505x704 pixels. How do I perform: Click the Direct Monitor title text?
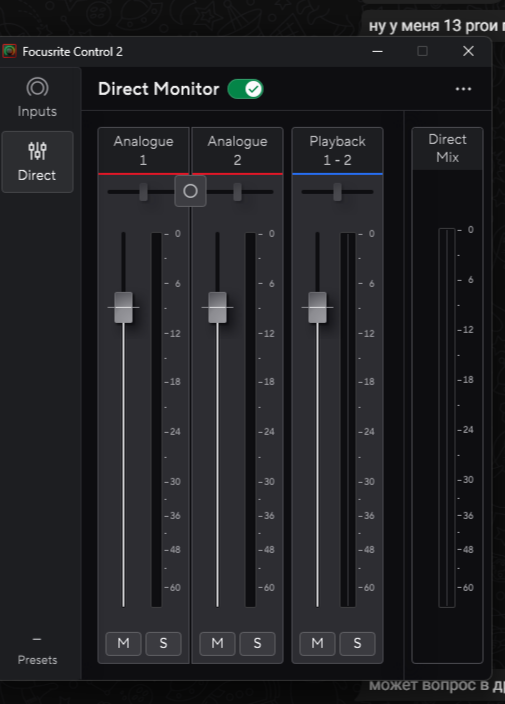pyautogui.click(x=158, y=89)
